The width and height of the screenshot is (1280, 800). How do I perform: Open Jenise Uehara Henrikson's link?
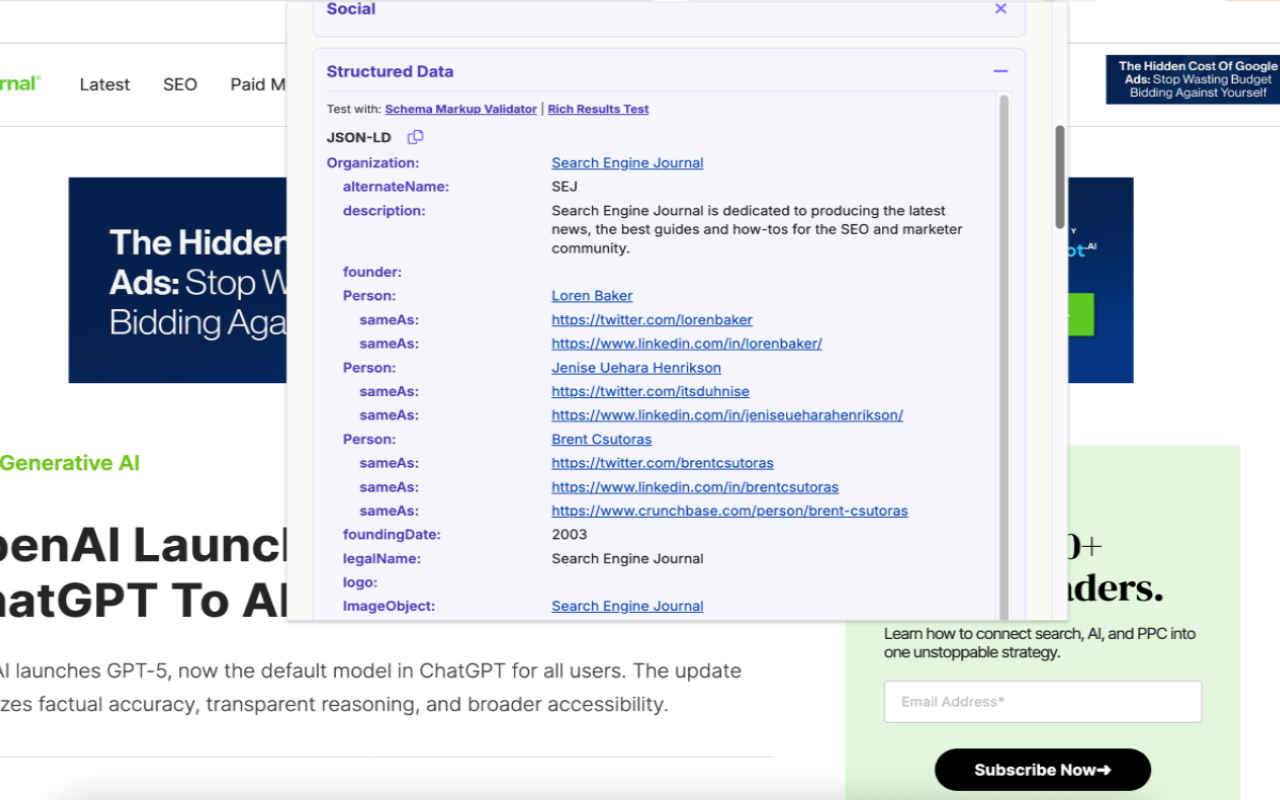(x=636, y=367)
